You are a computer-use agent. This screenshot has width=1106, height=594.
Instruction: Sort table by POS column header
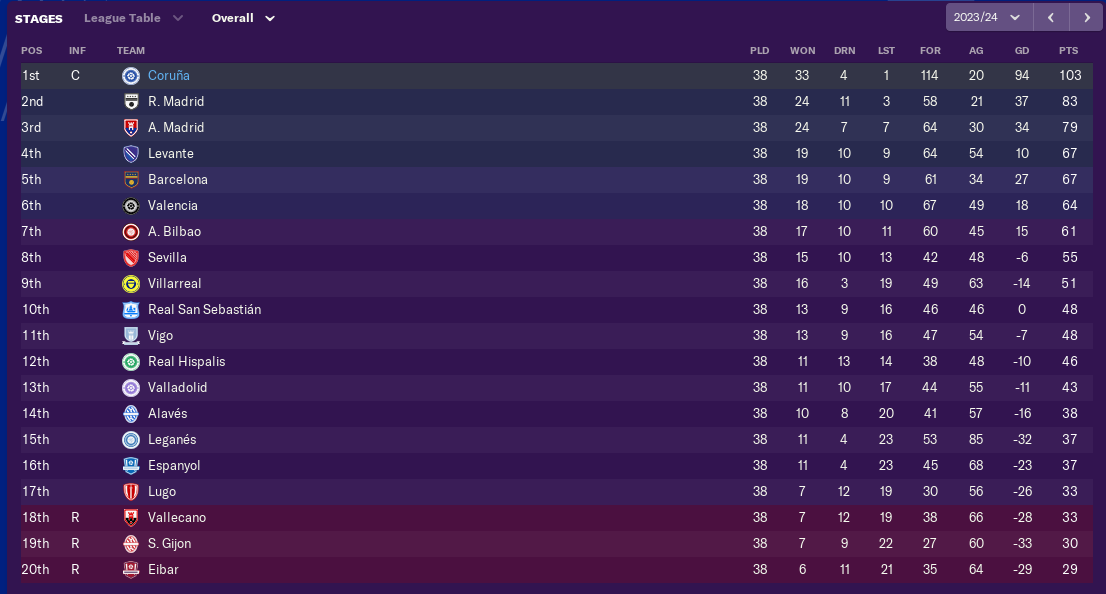(32, 51)
